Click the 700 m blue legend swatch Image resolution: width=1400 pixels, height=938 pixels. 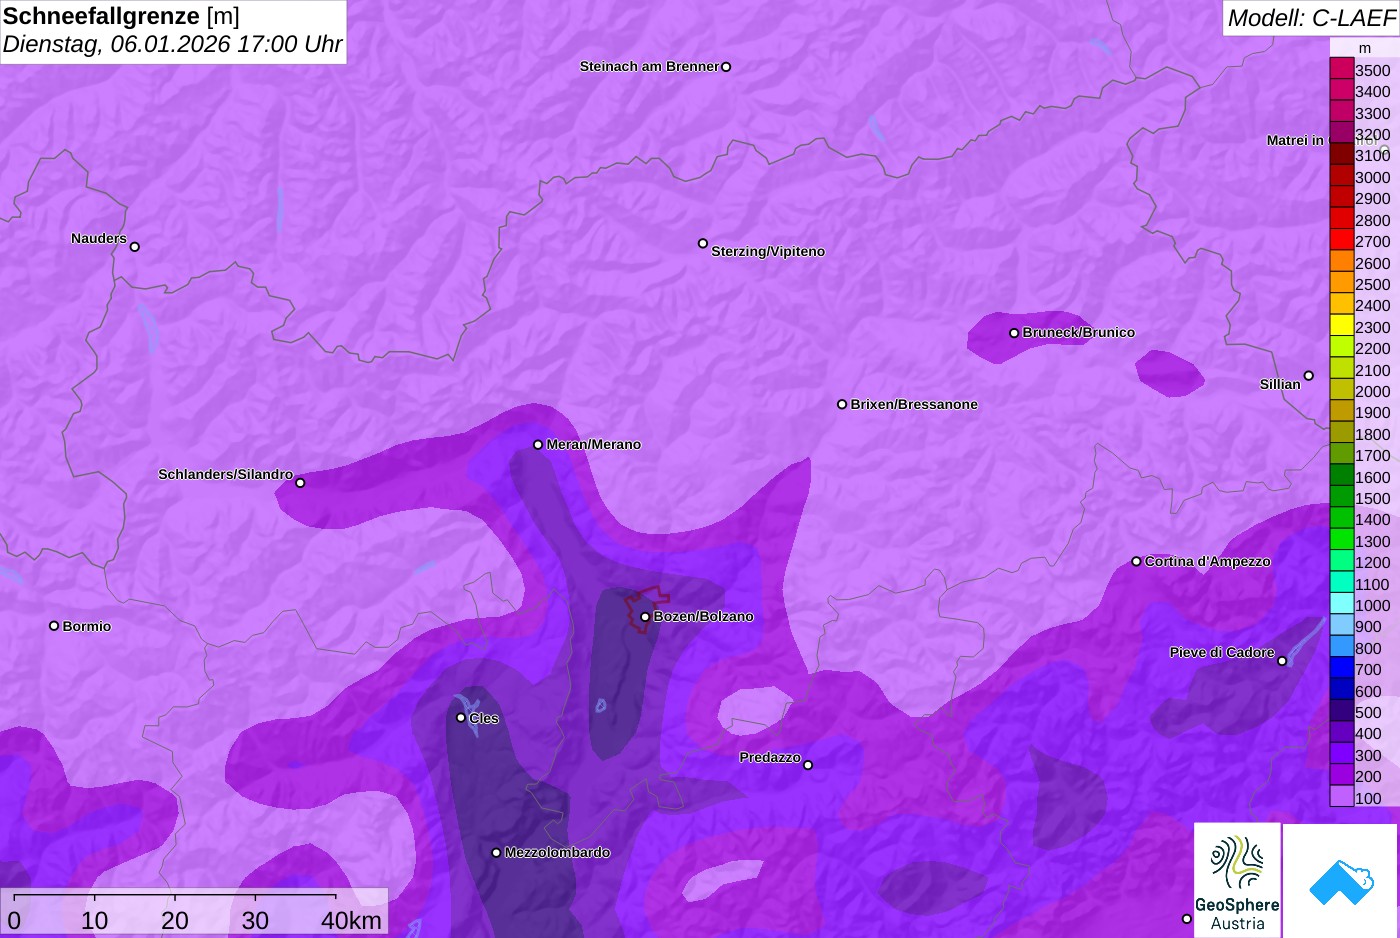click(1341, 668)
